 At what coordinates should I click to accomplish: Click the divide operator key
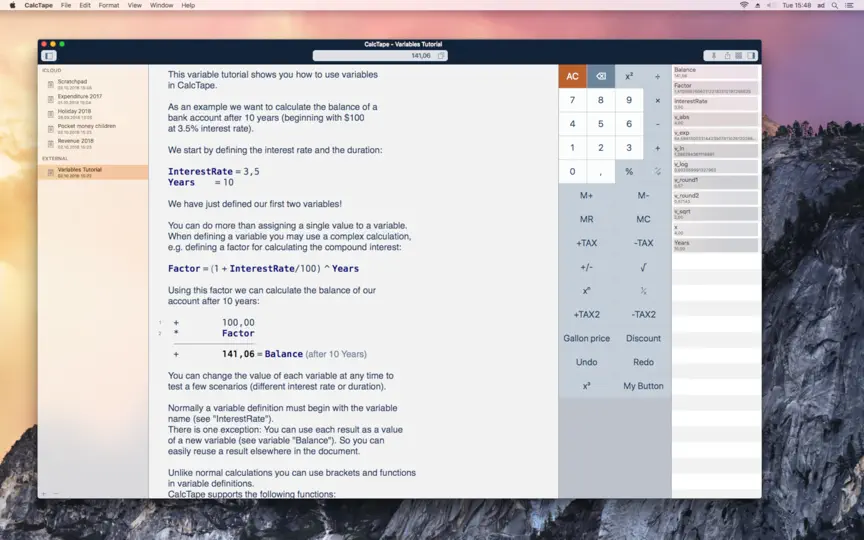point(657,77)
